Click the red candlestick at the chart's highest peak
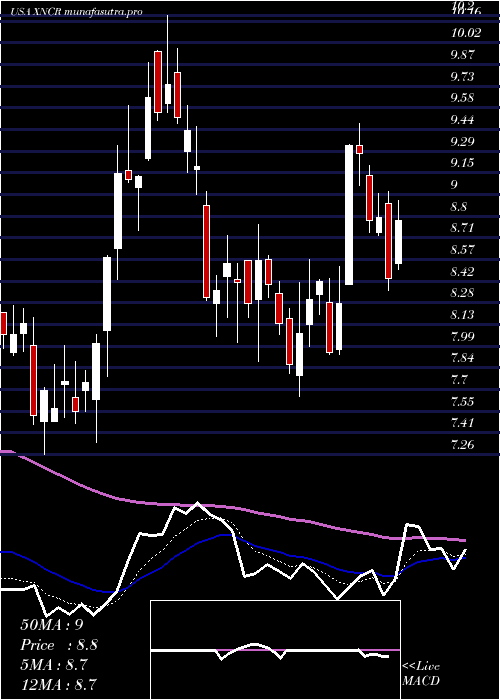 [158, 82]
